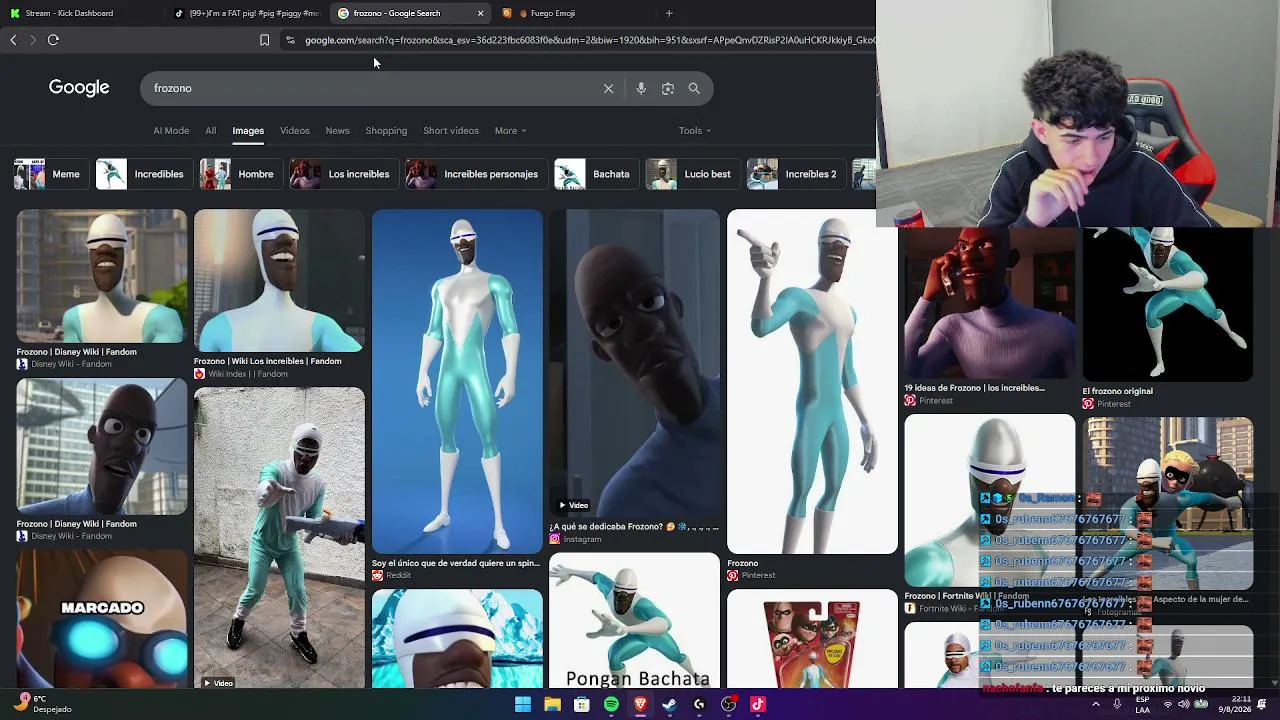
Task: Click the address bar URL
Action: tap(588, 40)
